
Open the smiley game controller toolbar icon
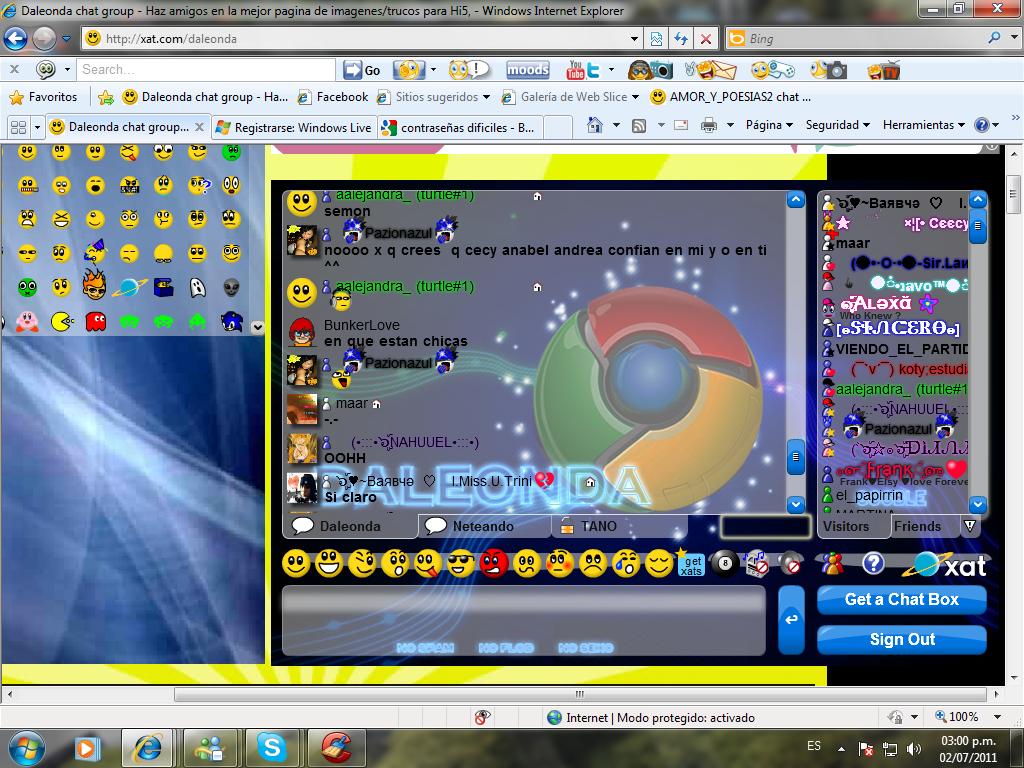click(772, 69)
